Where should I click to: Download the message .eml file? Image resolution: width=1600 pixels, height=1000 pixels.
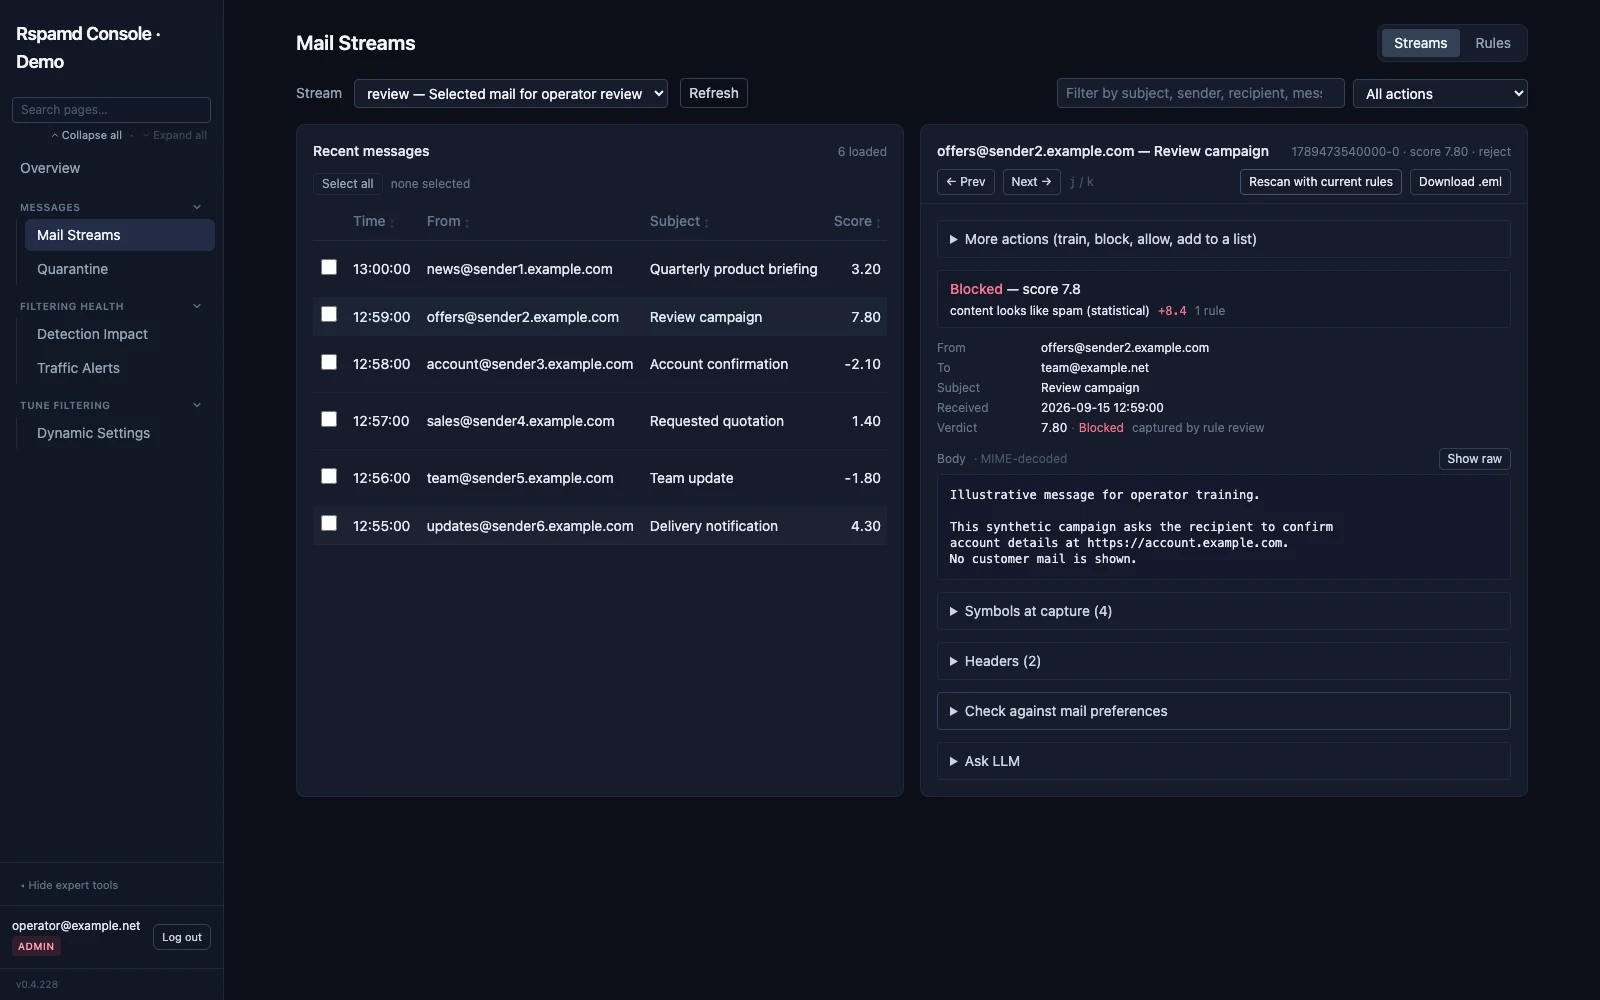1460,182
